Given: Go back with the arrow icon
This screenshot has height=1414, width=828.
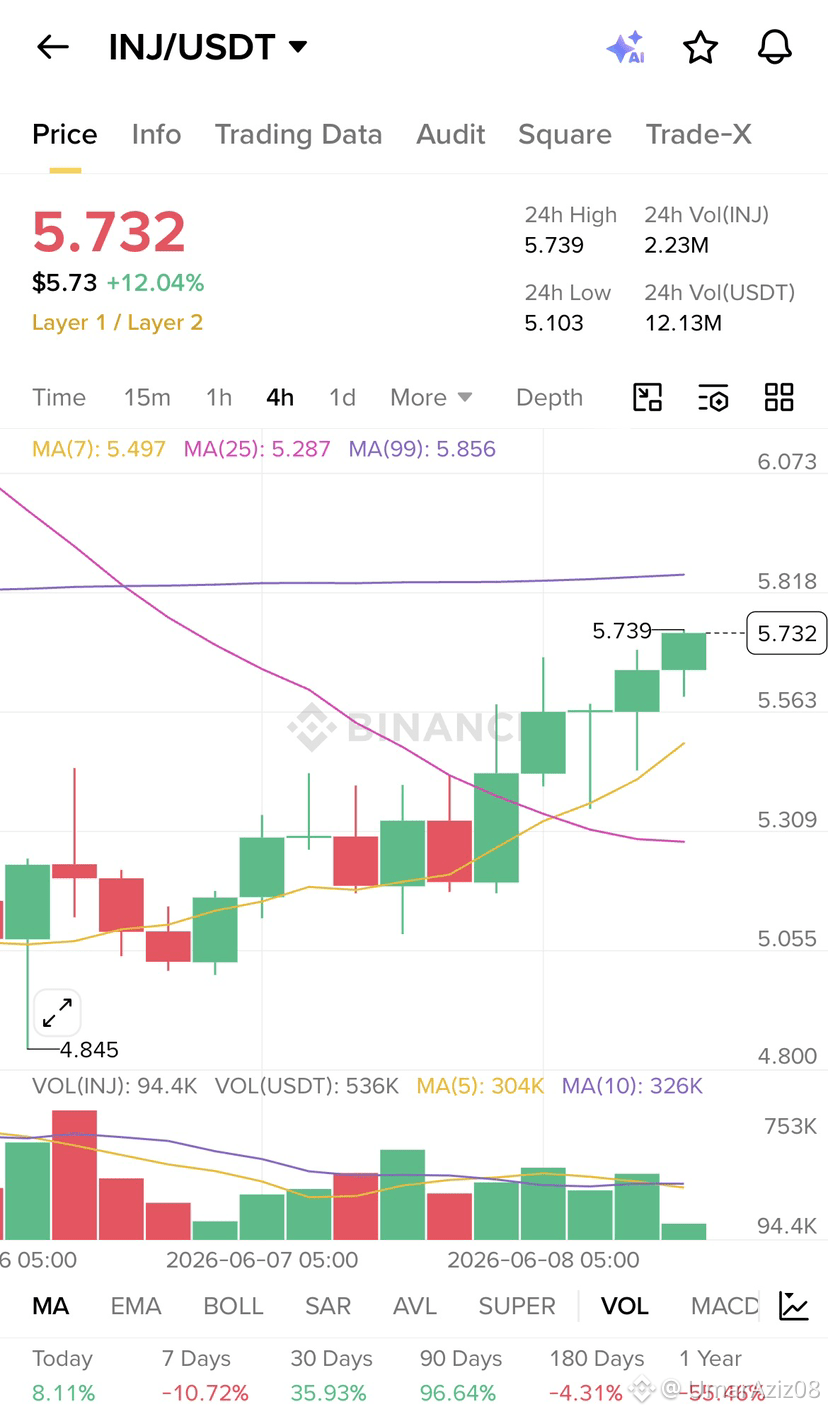Looking at the screenshot, I should [52, 46].
